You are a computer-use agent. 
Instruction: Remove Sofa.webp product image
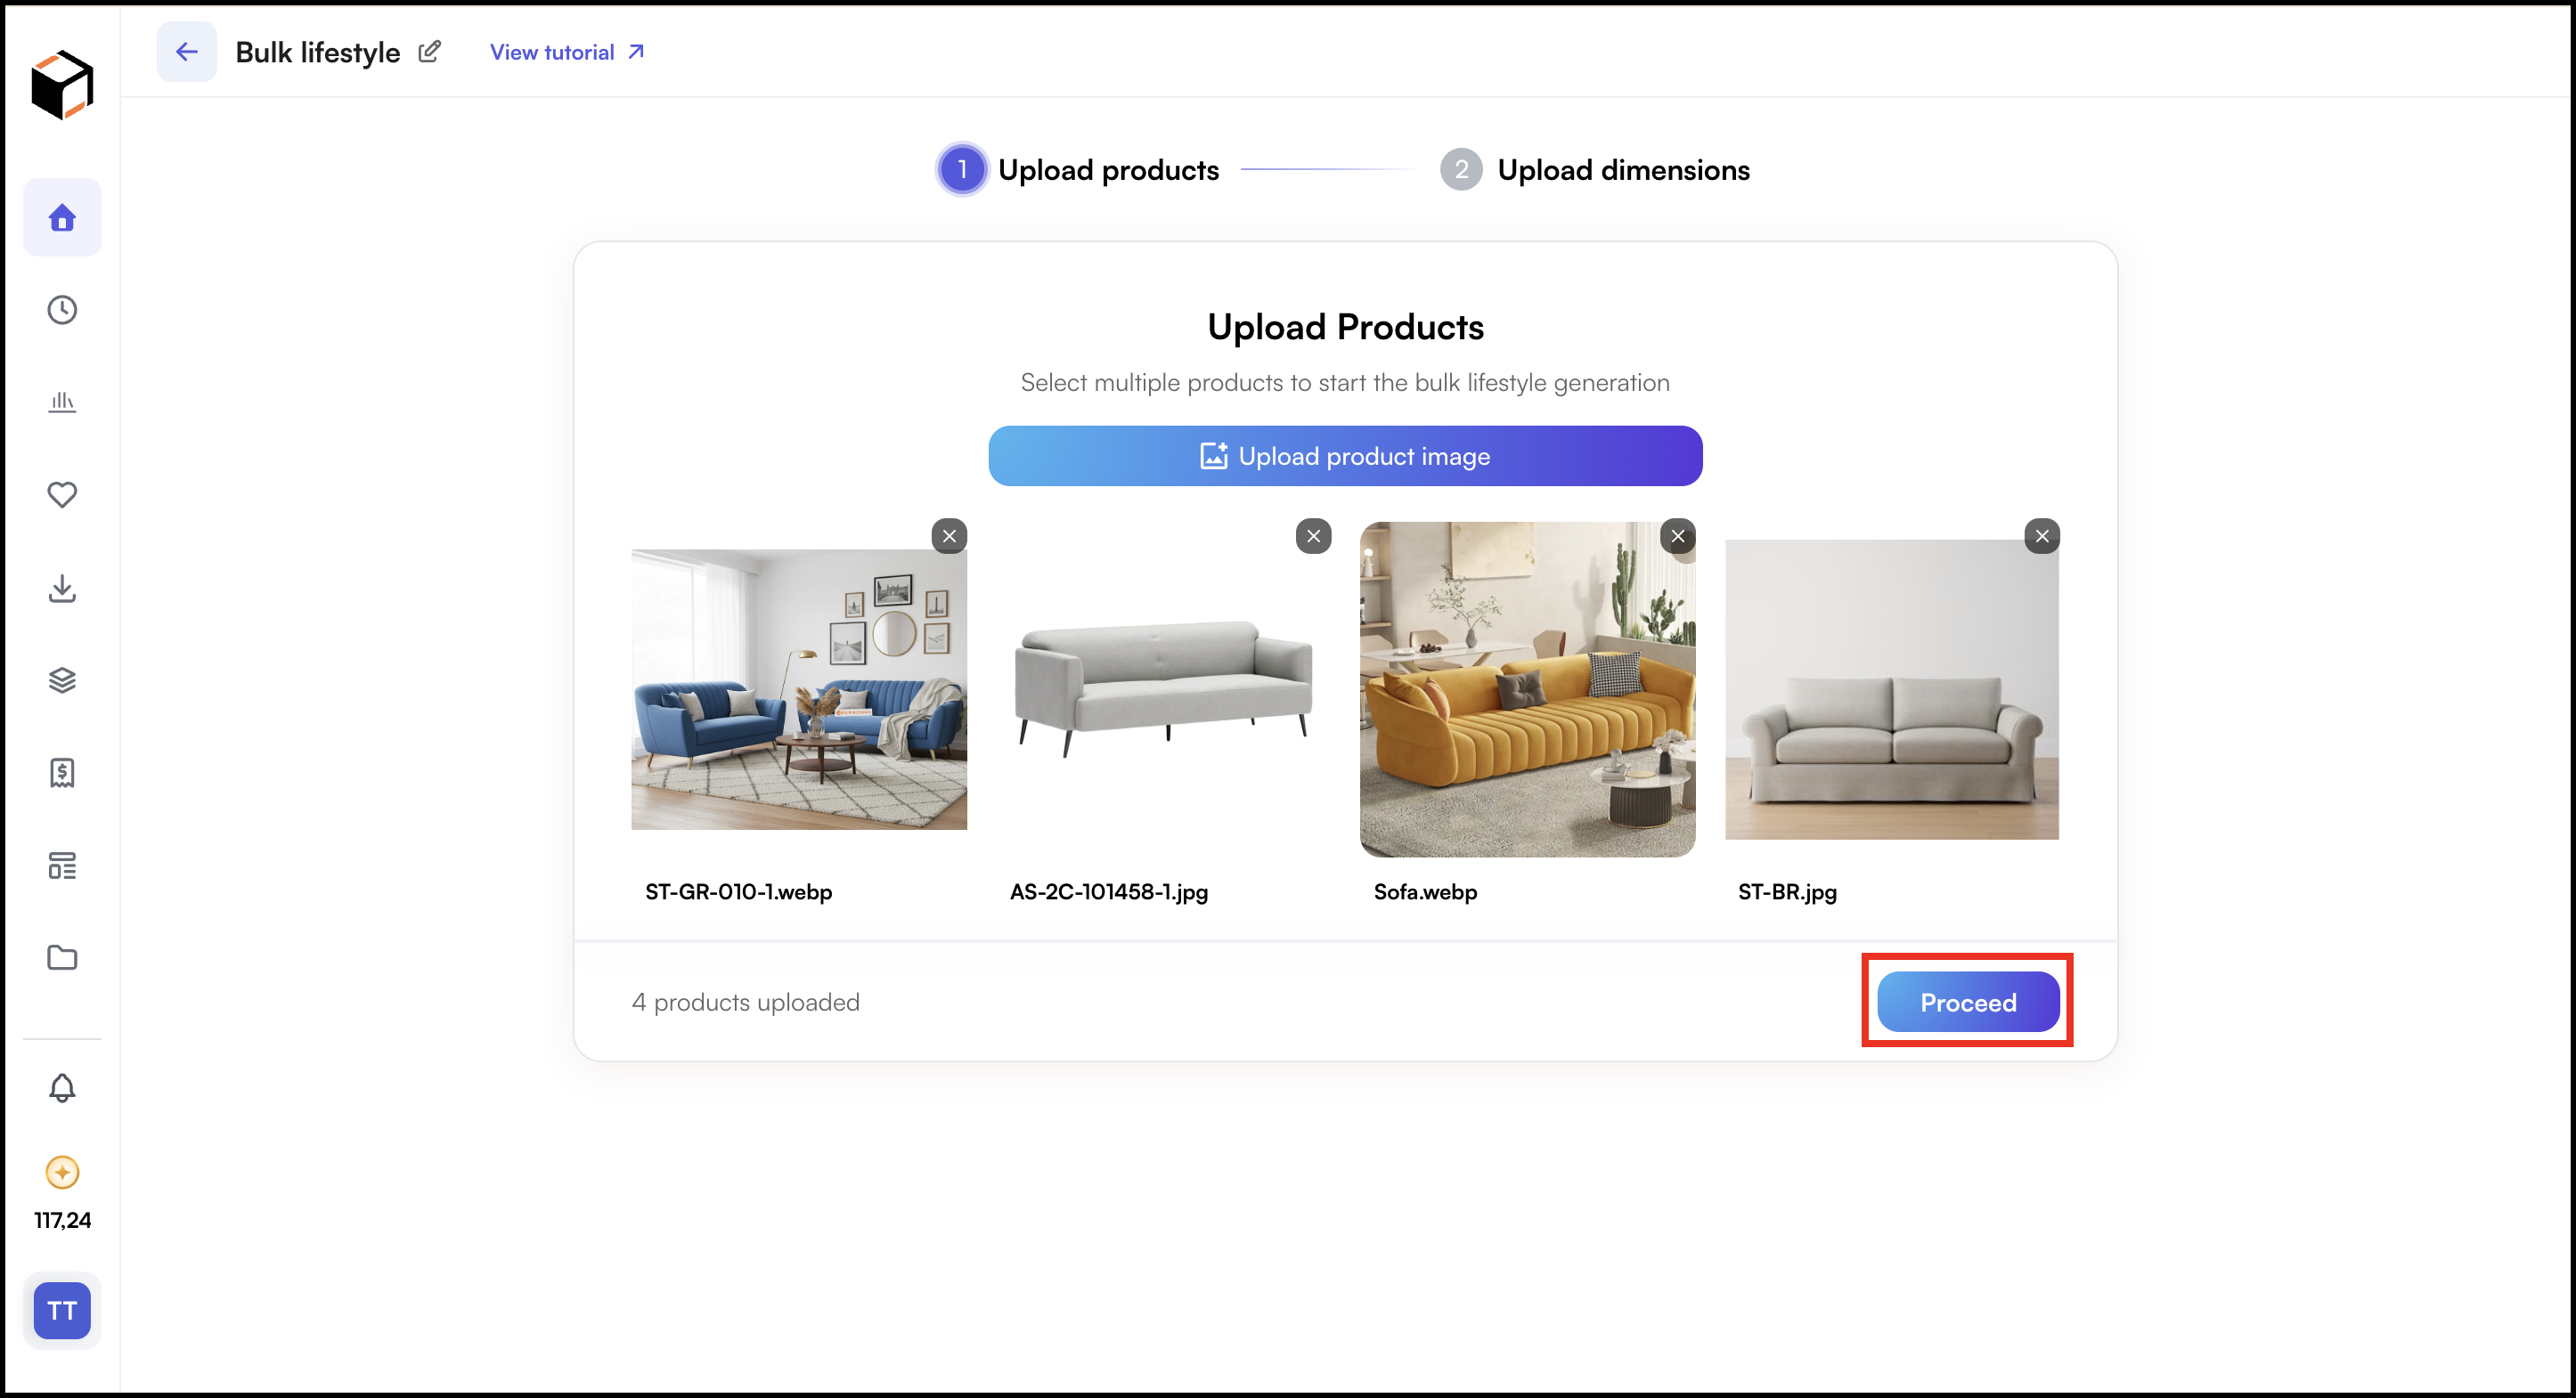pyautogui.click(x=1678, y=536)
